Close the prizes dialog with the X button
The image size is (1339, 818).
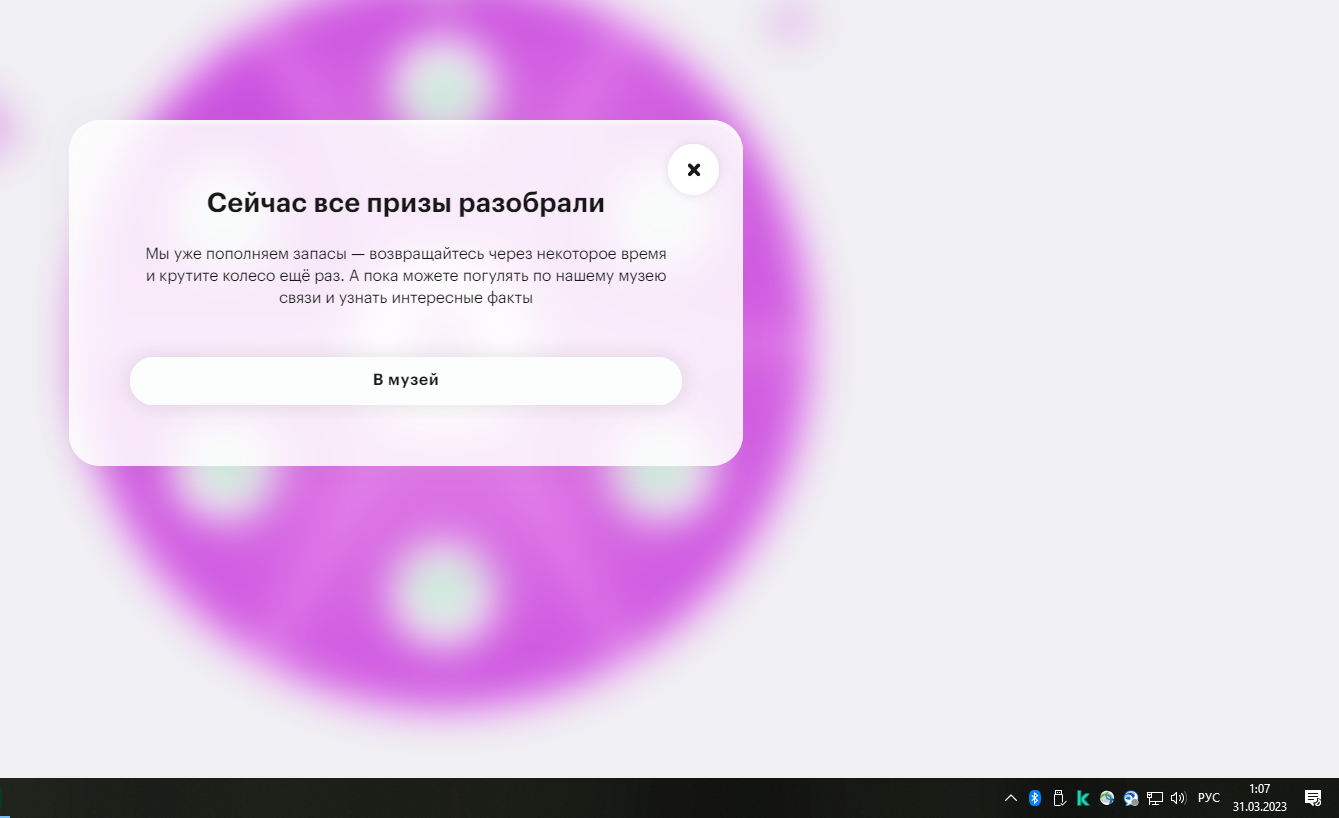(x=693, y=170)
